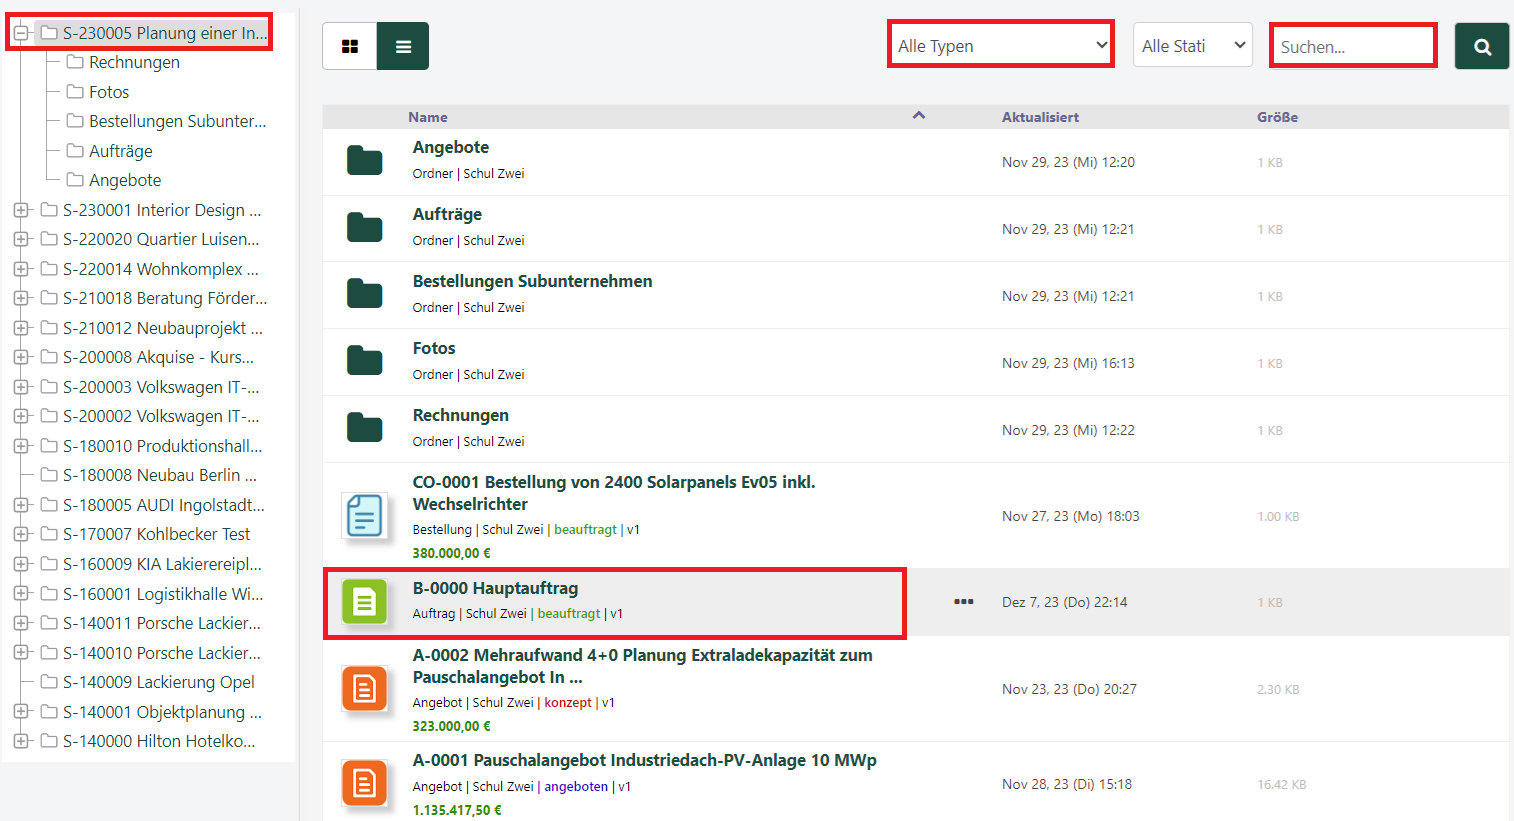Switch to grid view layout
Screen dimensions: 1514x821
350,46
